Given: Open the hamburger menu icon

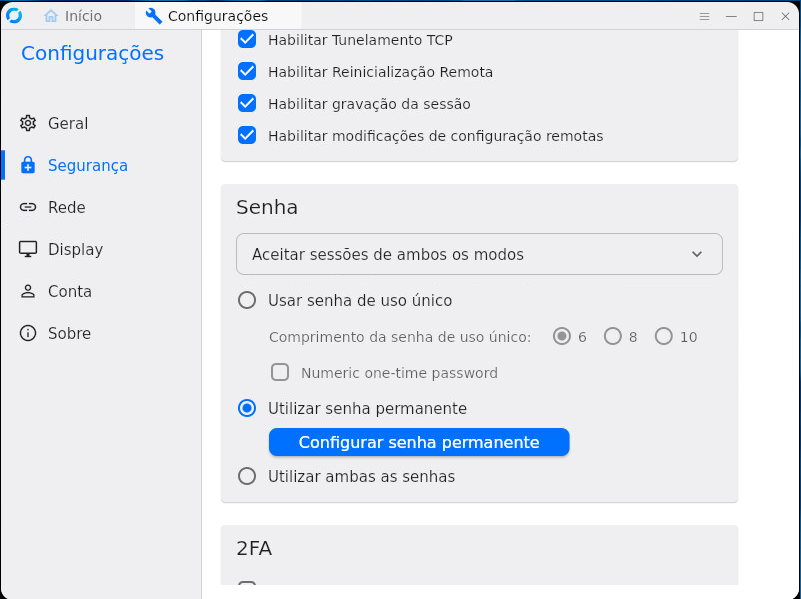Looking at the screenshot, I should click(704, 16).
